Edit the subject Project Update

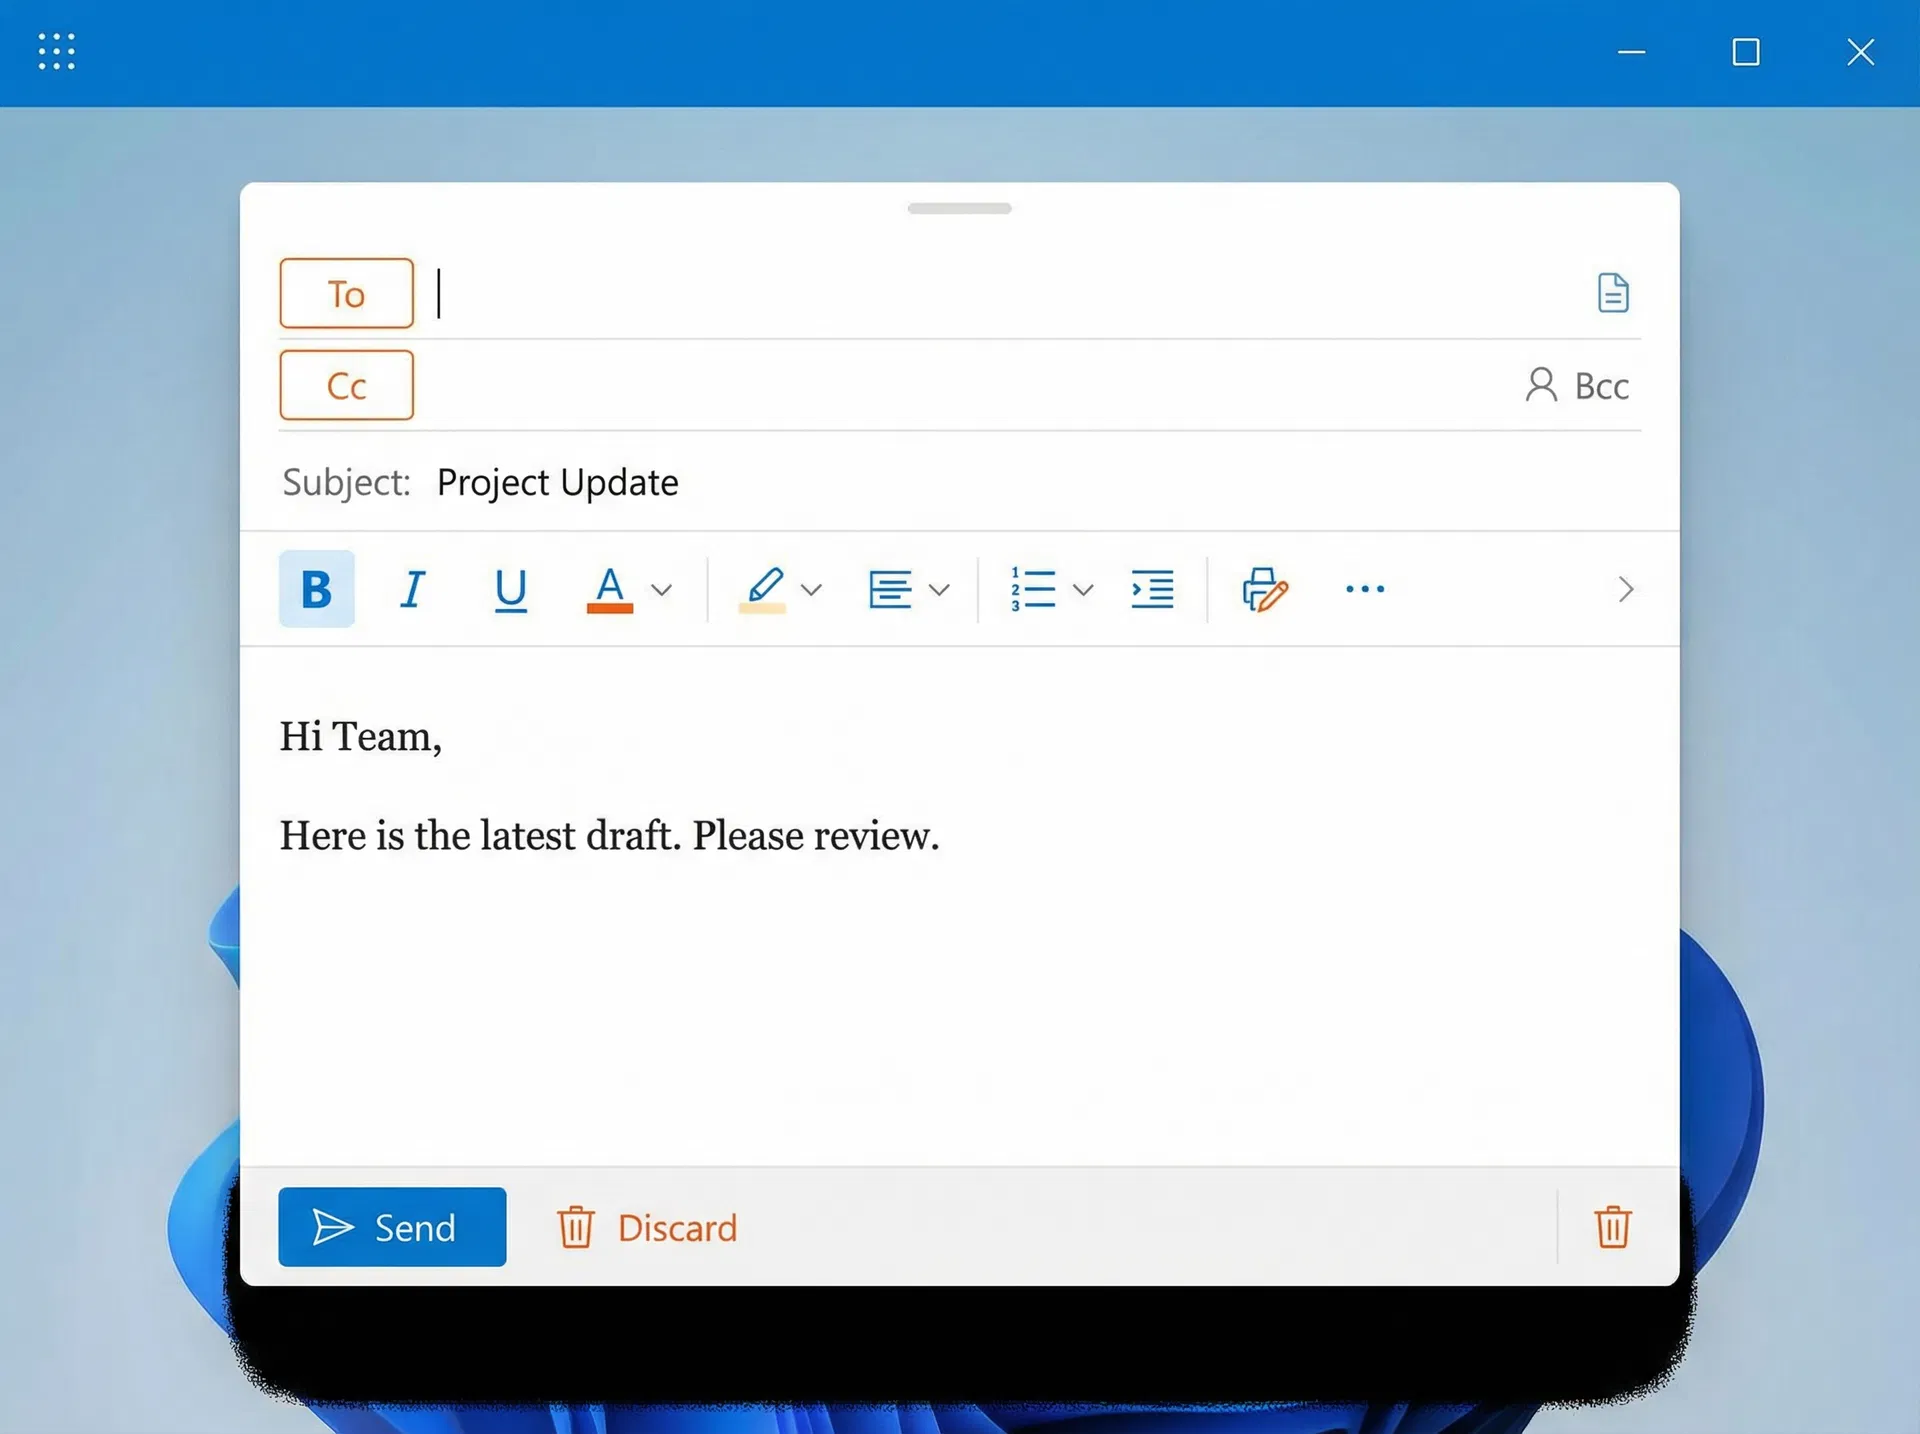[x=558, y=482]
